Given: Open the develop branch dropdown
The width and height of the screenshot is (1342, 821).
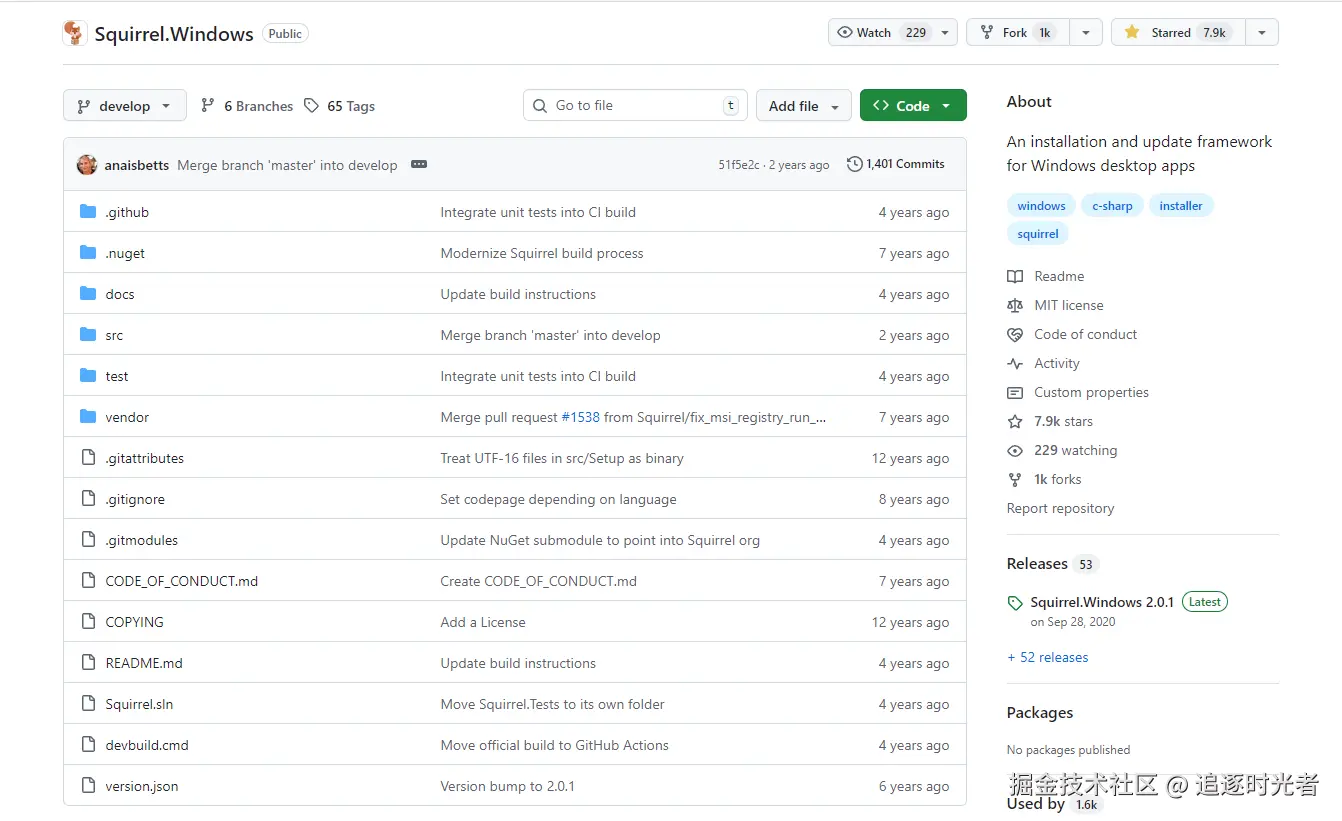Looking at the screenshot, I should [124, 106].
